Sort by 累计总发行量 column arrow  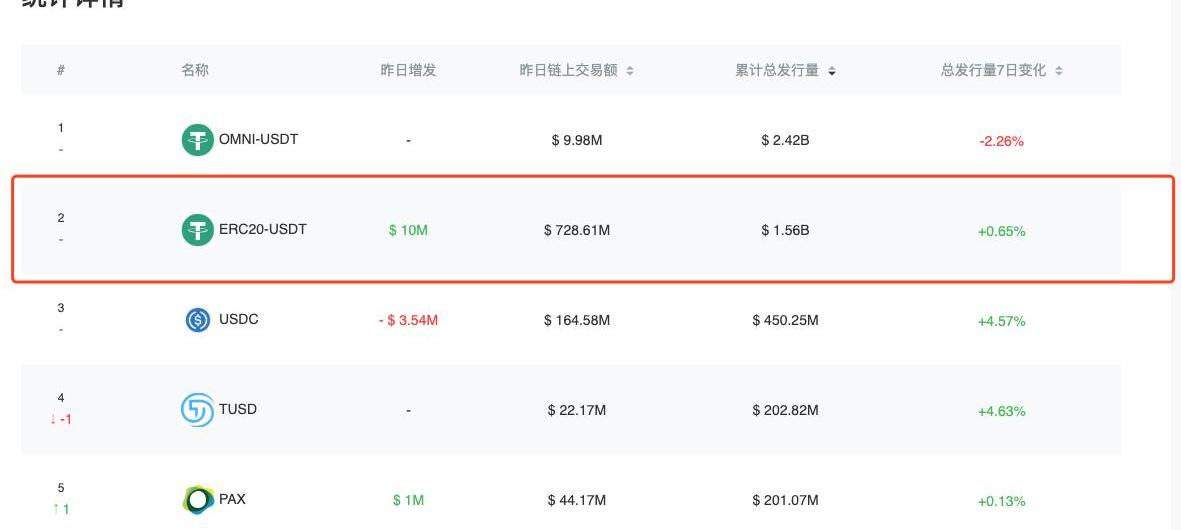[832, 71]
